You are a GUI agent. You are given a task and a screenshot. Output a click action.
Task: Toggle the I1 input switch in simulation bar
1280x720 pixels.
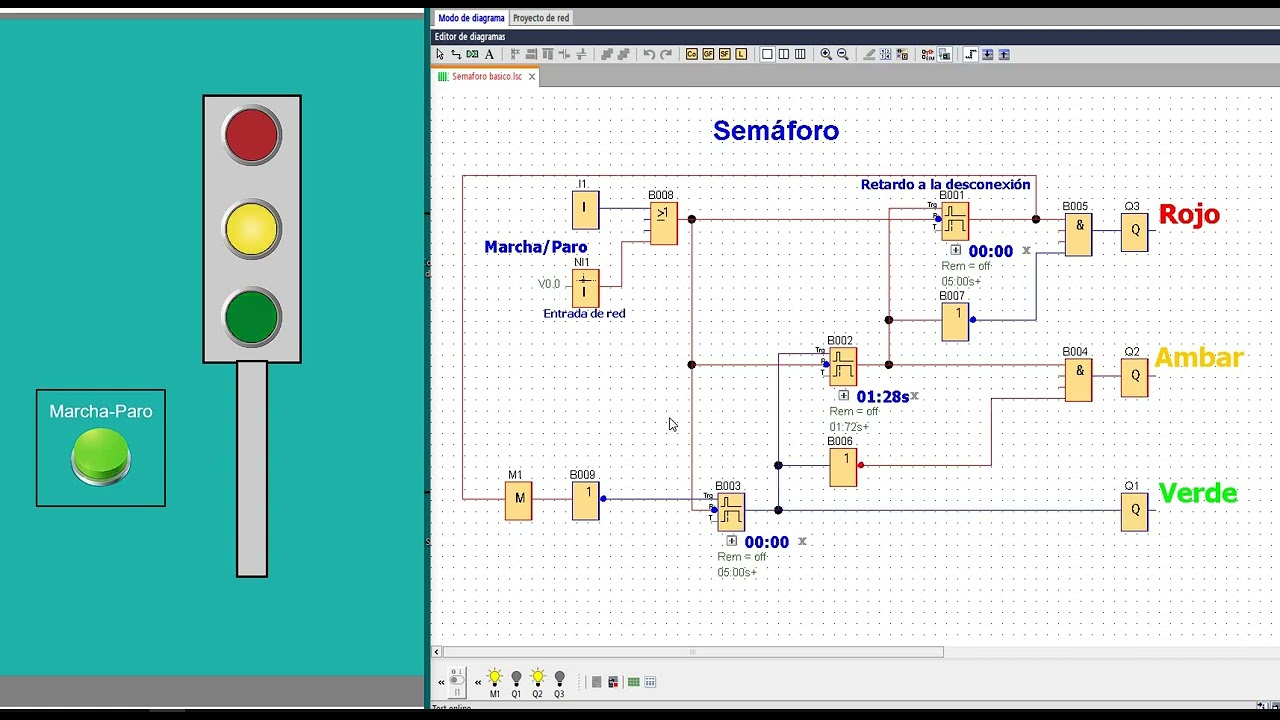(x=457, y=682)
